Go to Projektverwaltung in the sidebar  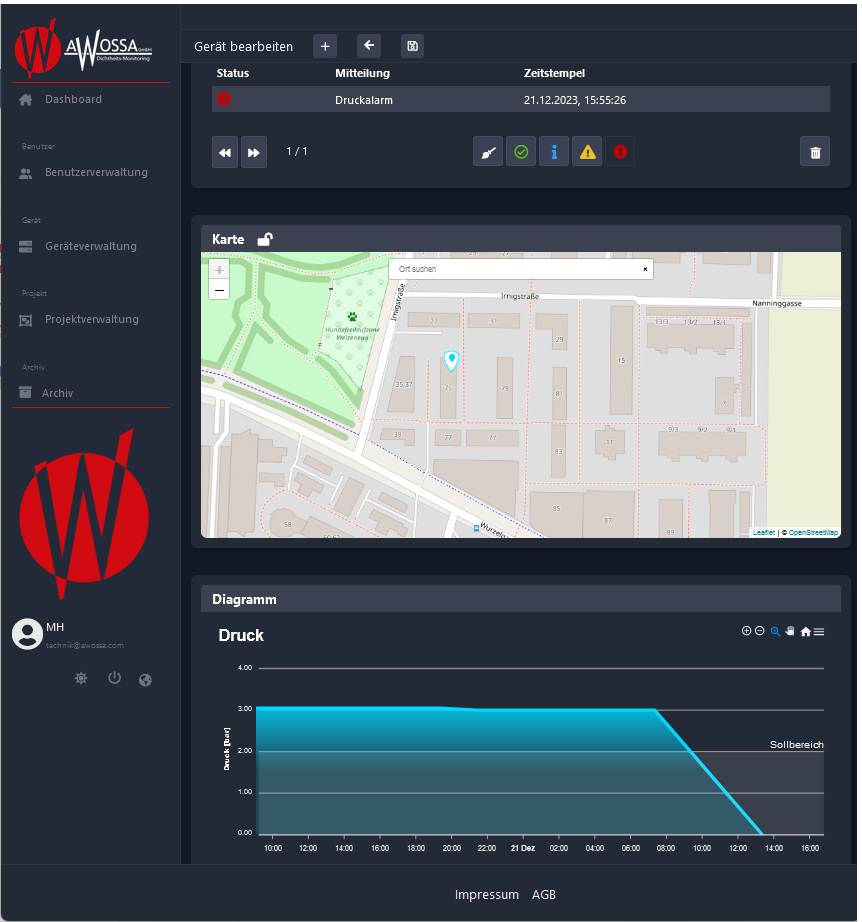pos(91,319)
